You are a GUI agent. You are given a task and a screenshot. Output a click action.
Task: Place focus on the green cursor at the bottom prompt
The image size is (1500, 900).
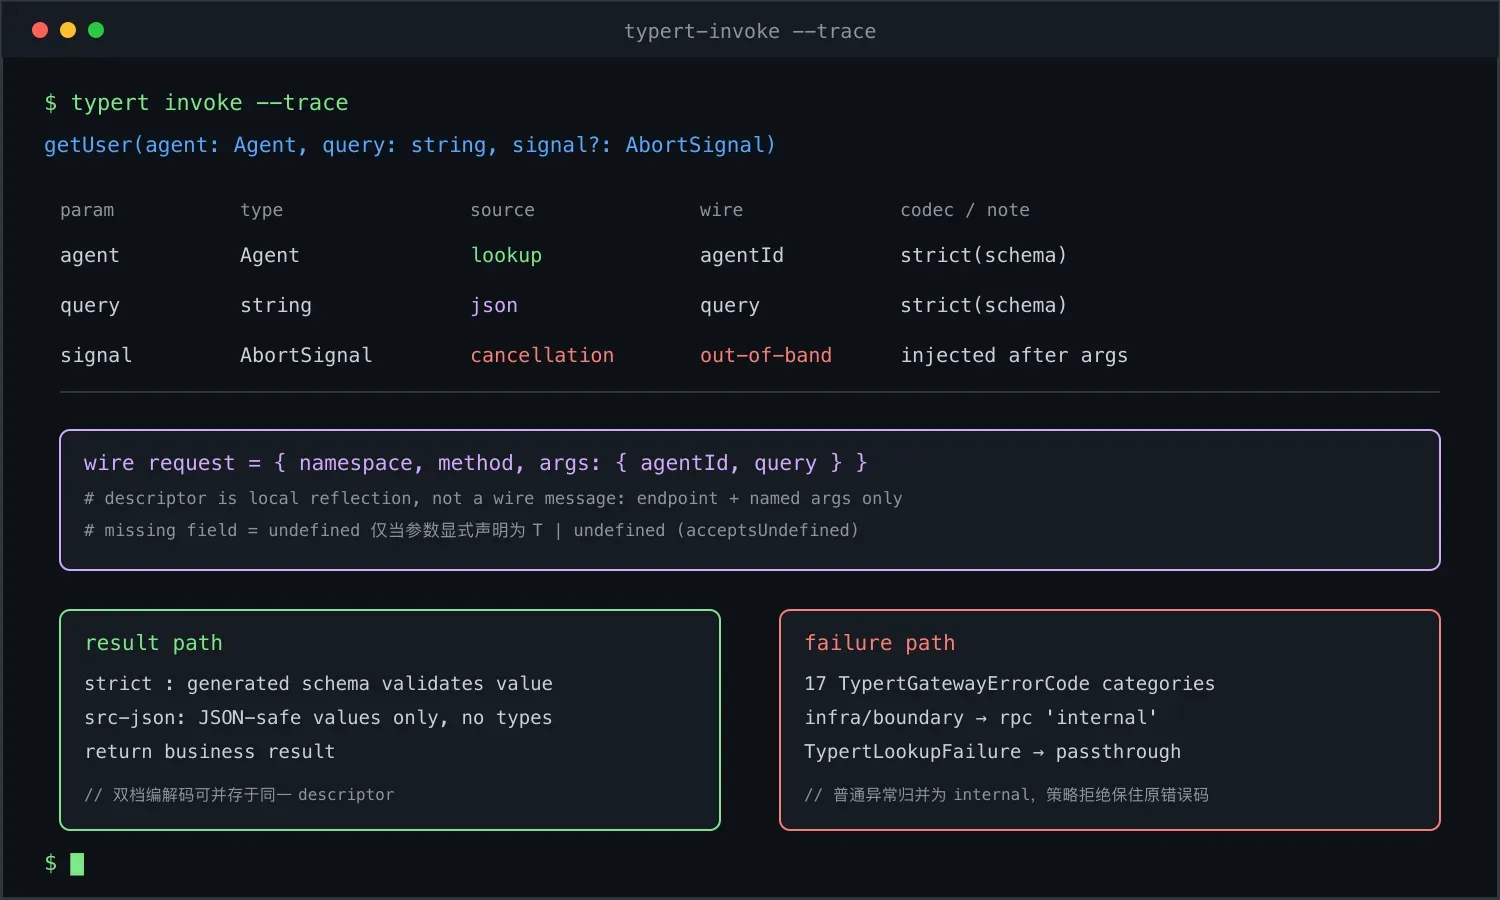coord(77,864)
